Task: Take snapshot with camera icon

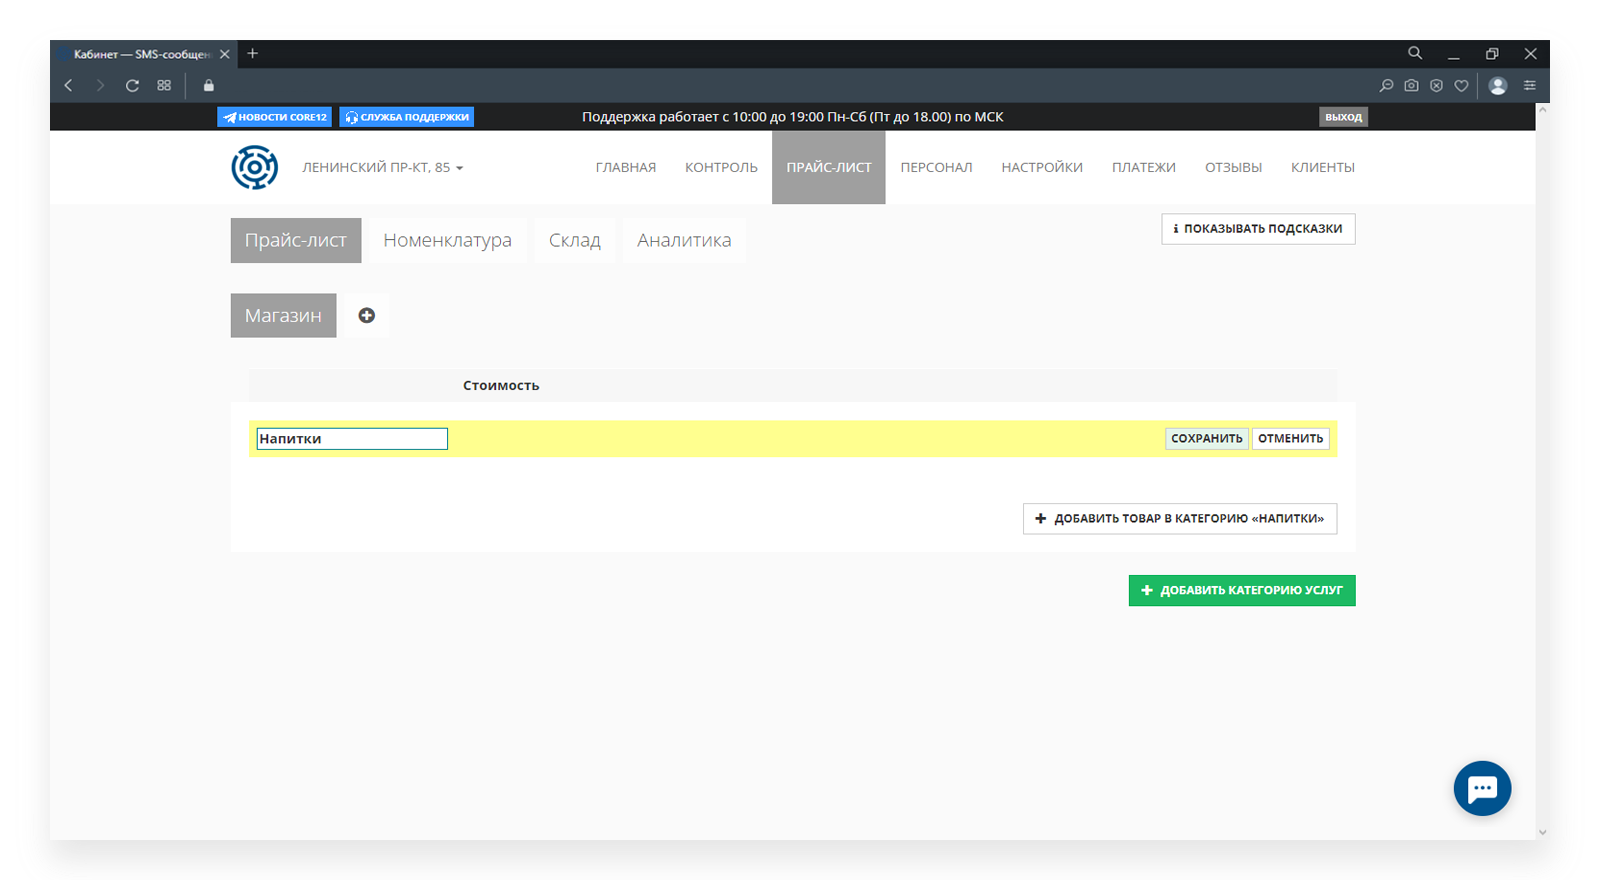Action: tap(1411, 86)
